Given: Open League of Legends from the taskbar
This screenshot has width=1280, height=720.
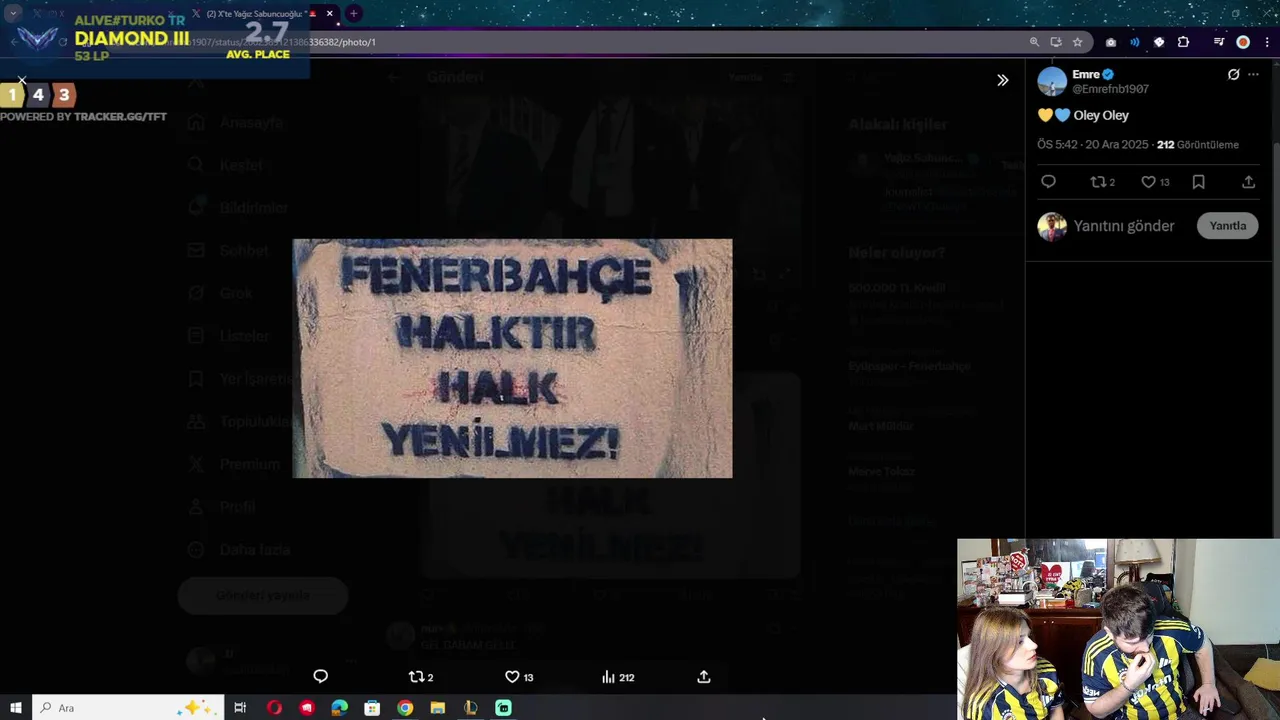Looking at the screenshot, I should point(470,708).
